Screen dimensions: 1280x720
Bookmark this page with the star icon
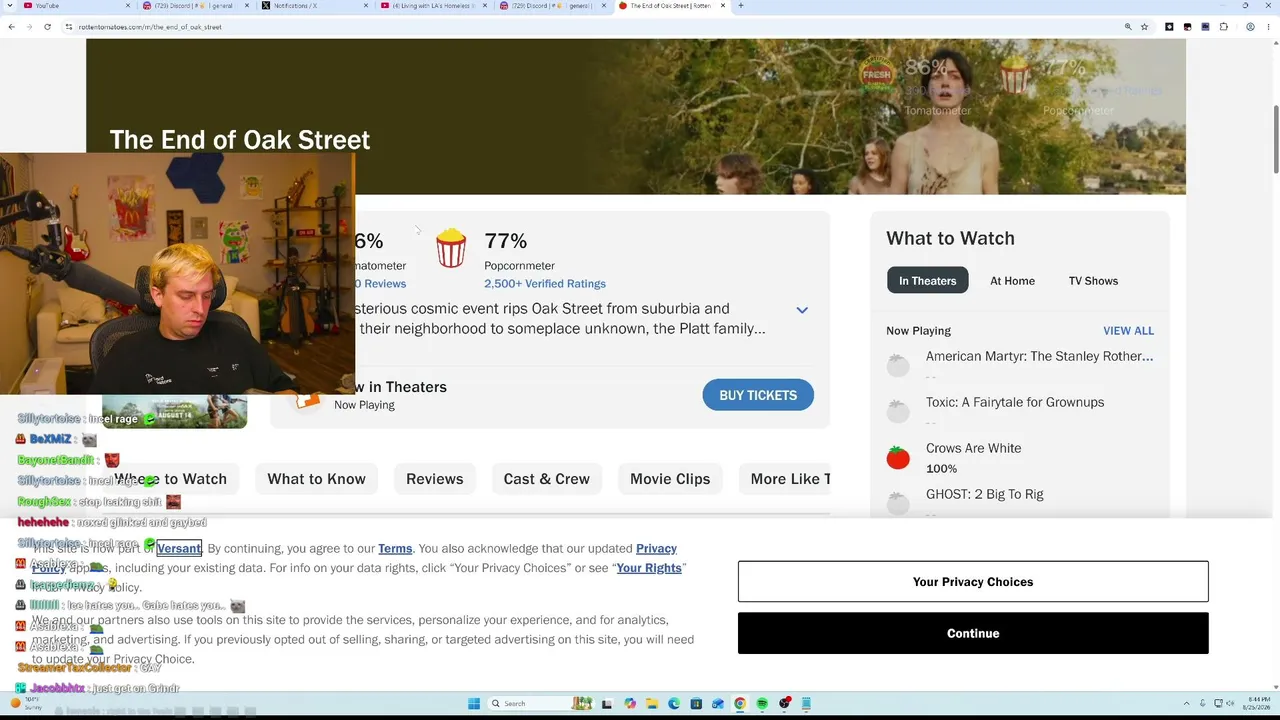click(x=1144, y=27)
